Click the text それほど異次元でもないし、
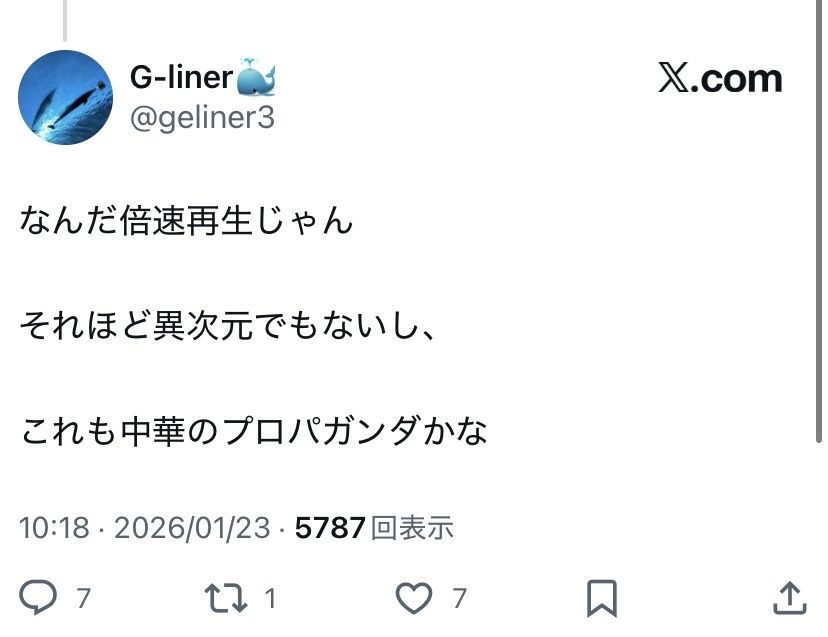The image size is (828, 637). tap(227, 326)
